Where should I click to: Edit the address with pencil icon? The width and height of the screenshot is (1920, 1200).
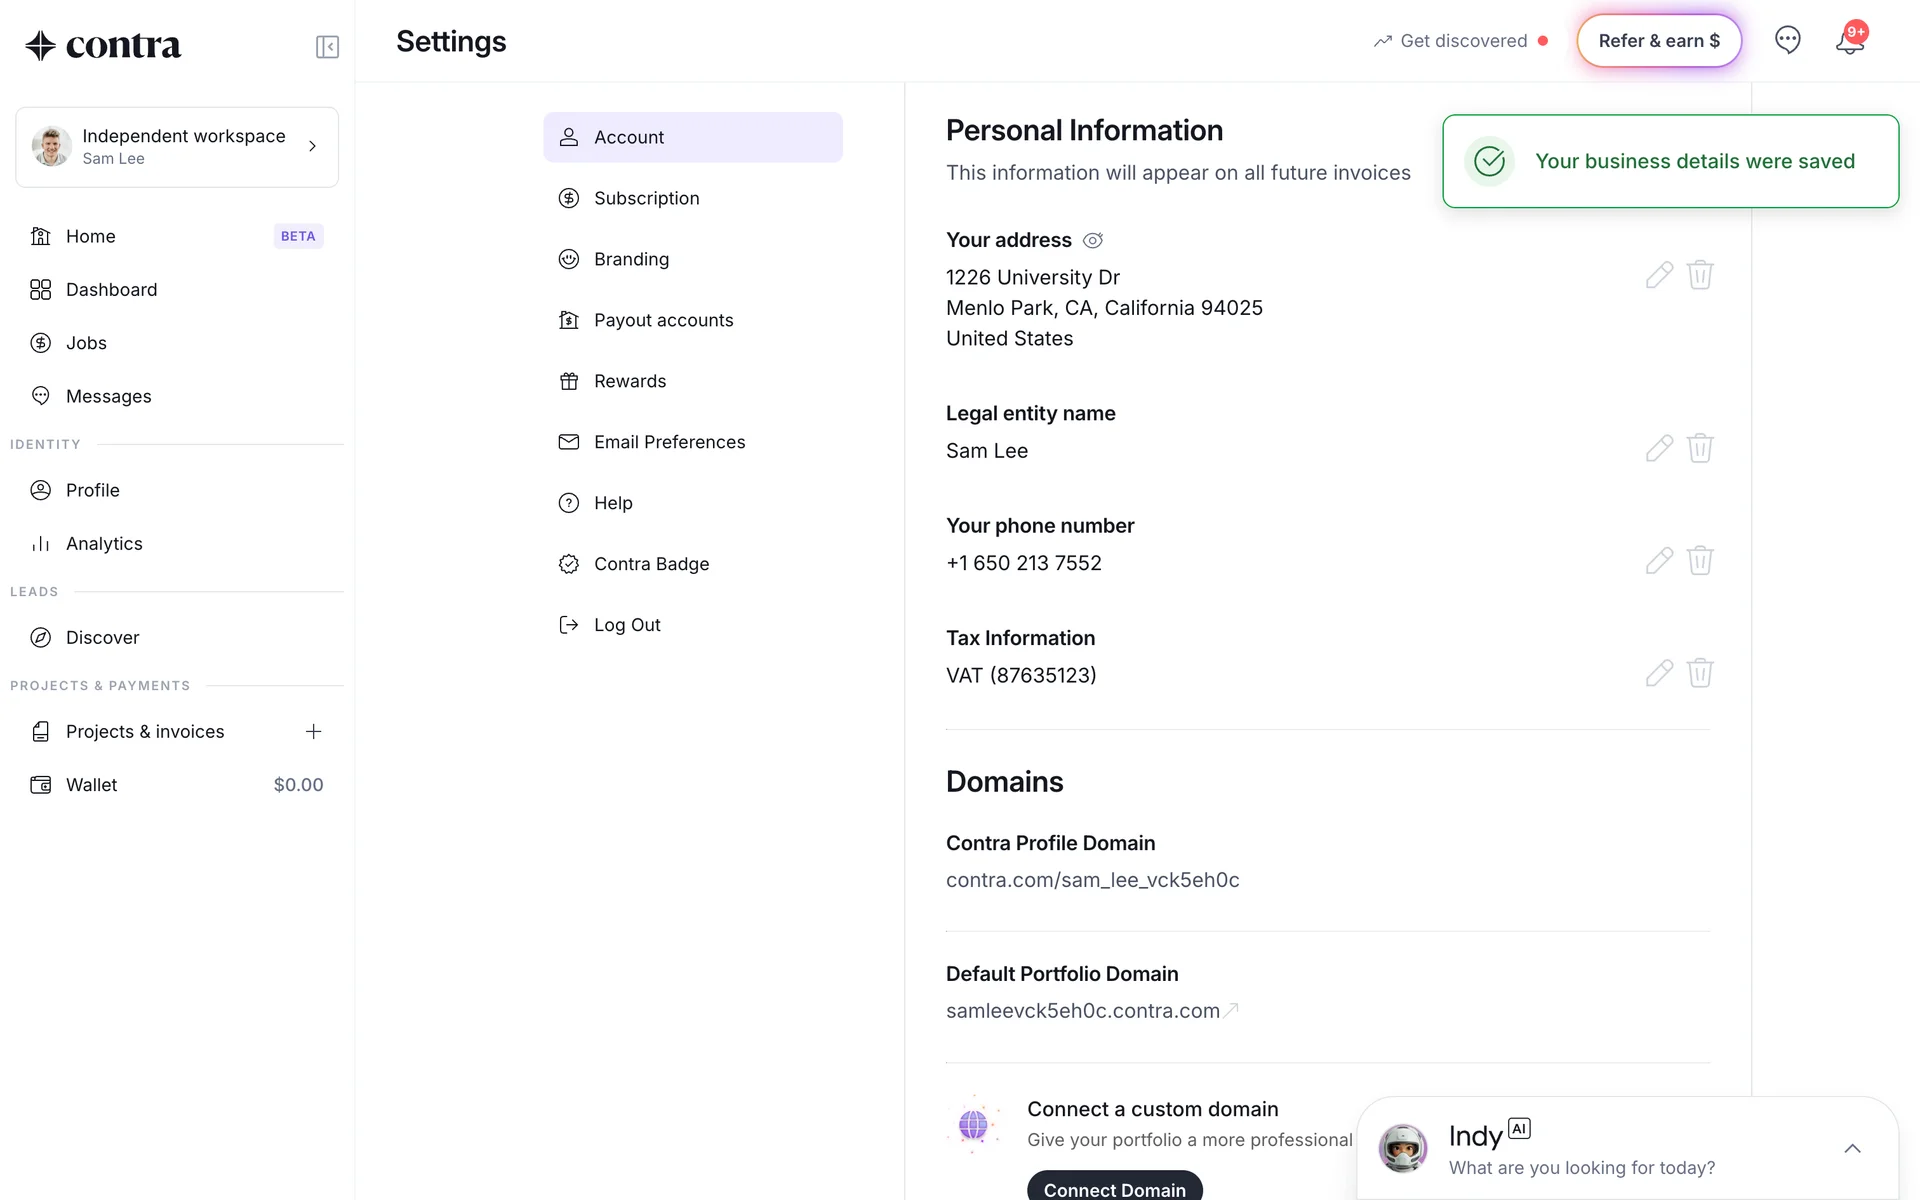(x=1659, y=275)
